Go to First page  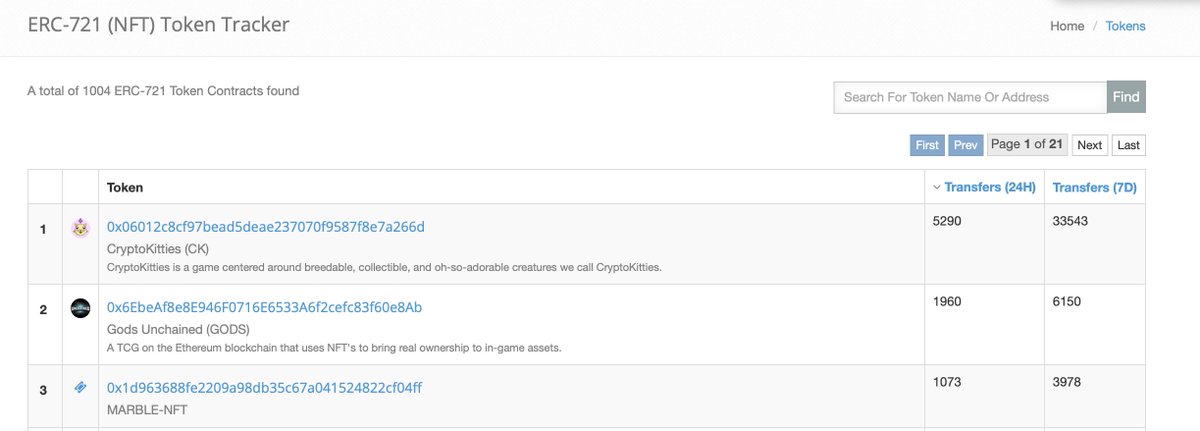927,145
